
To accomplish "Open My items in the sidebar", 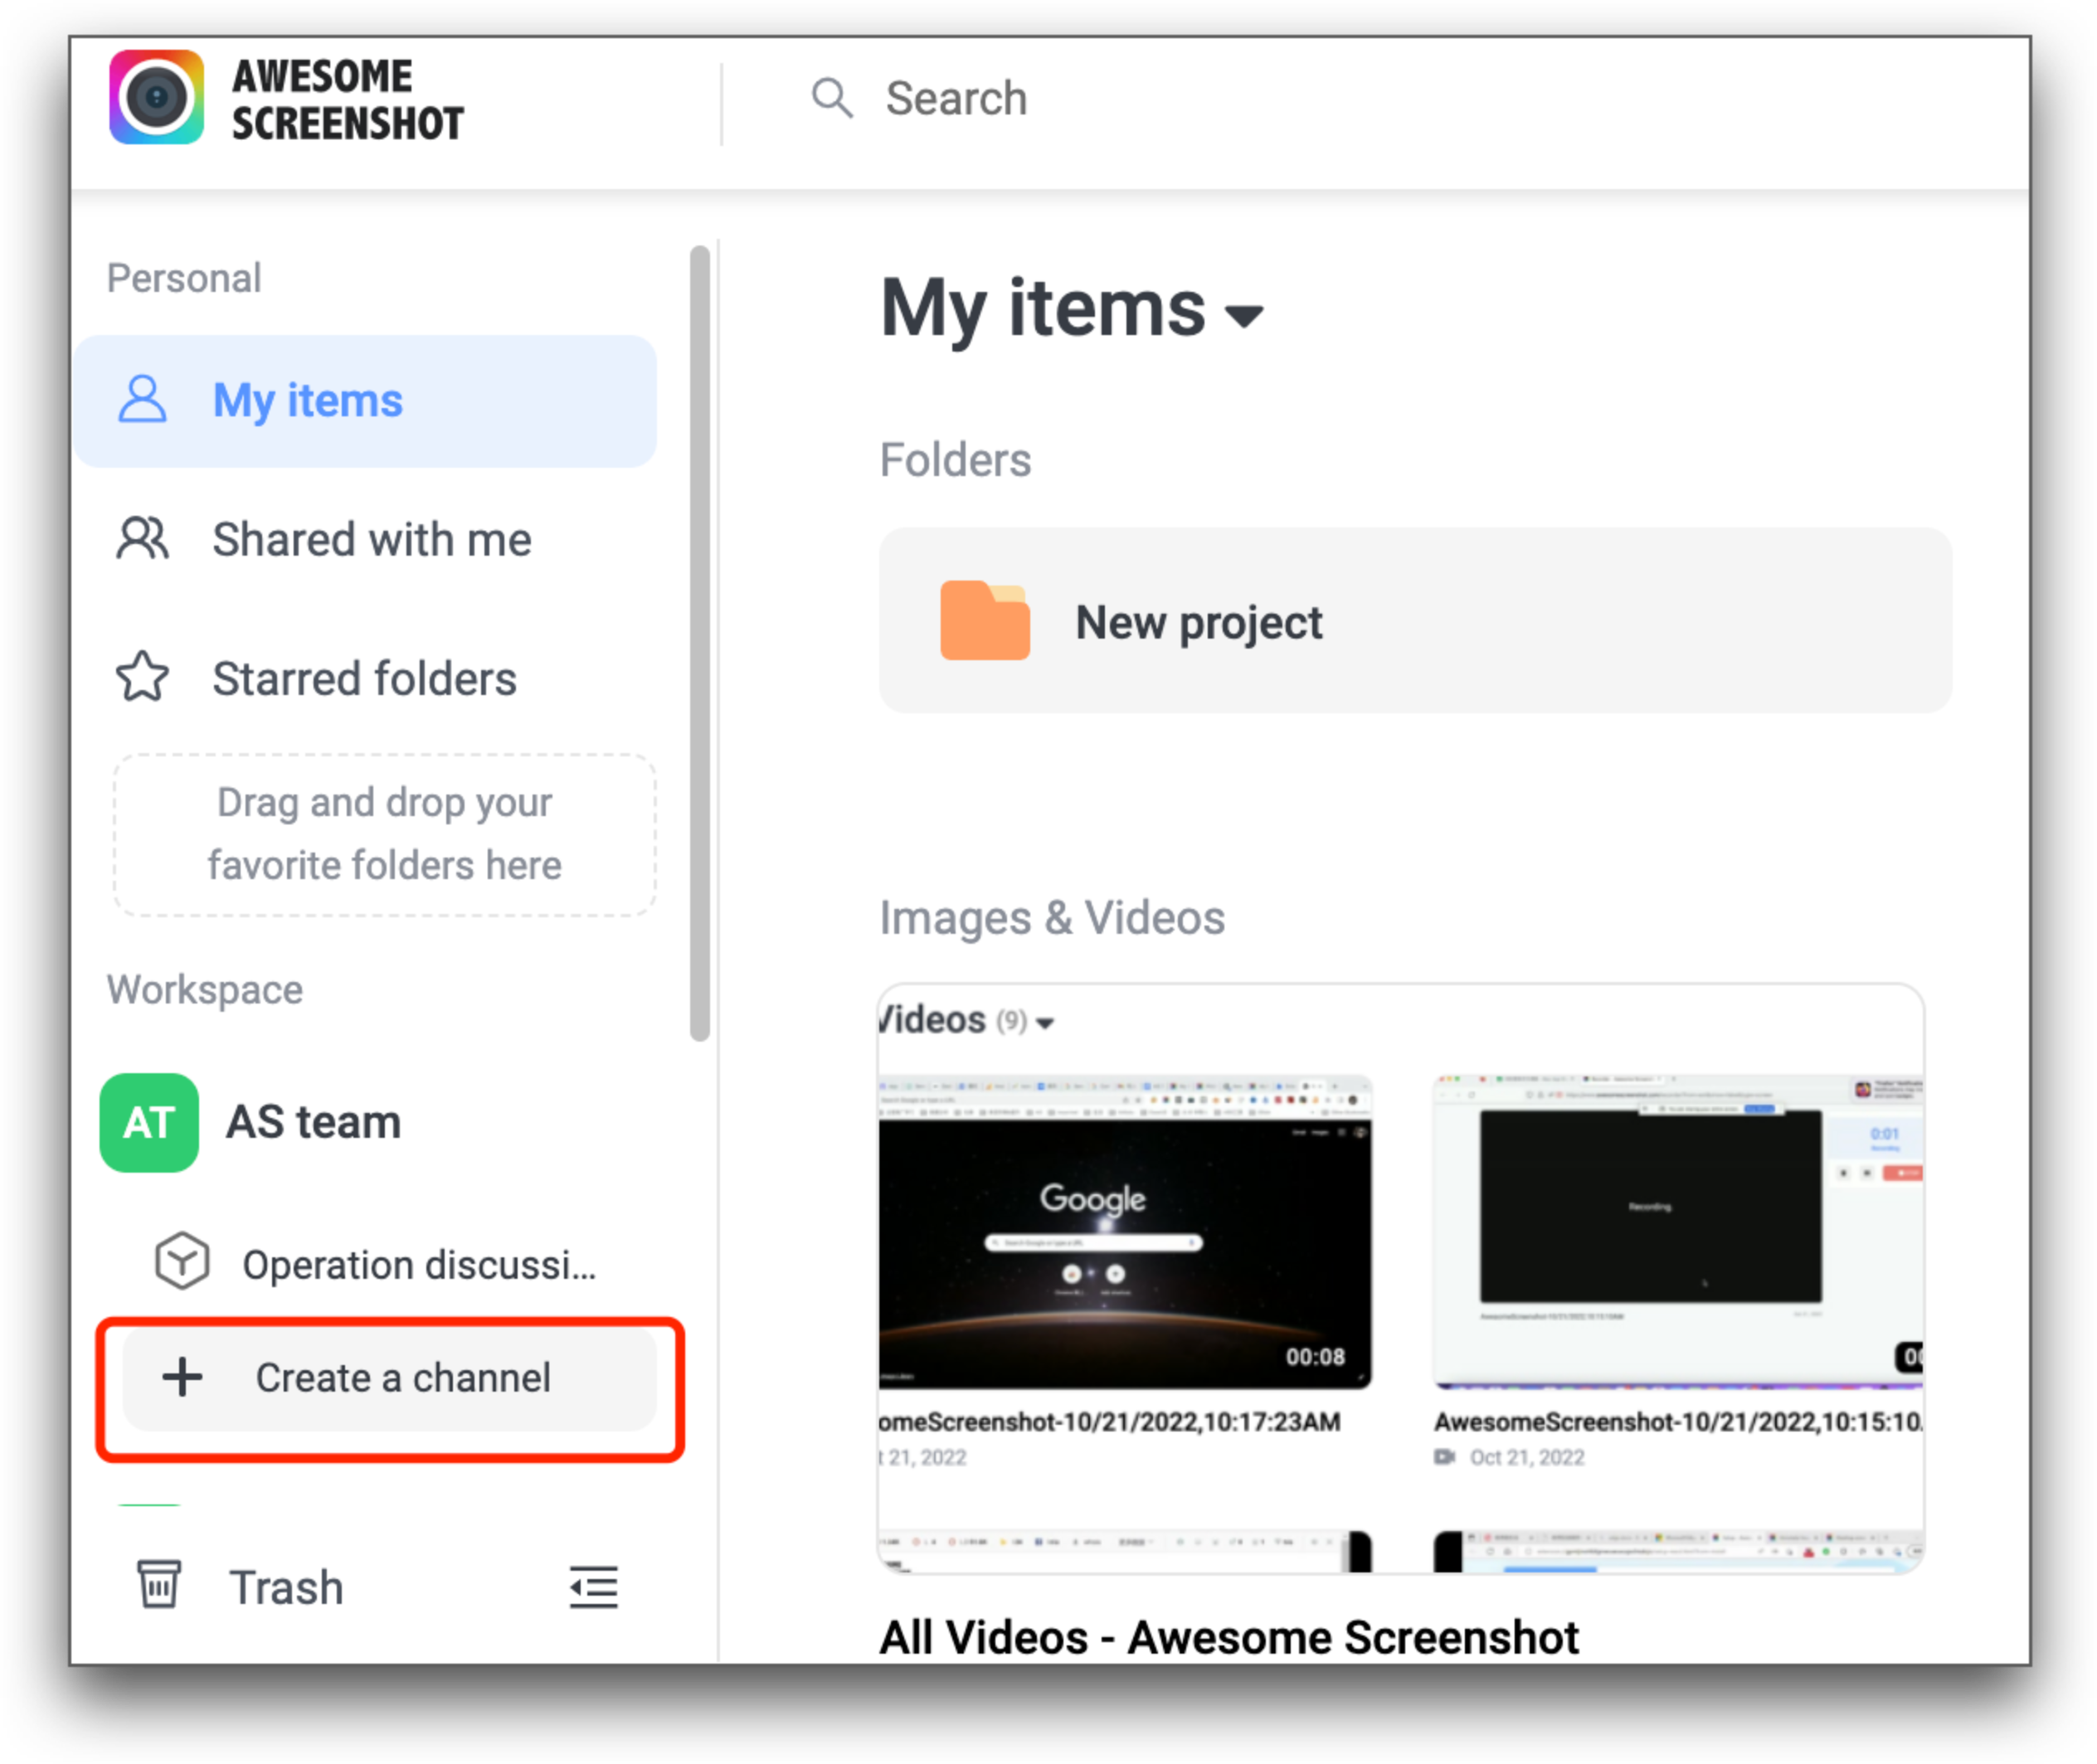I will [365, 401].
